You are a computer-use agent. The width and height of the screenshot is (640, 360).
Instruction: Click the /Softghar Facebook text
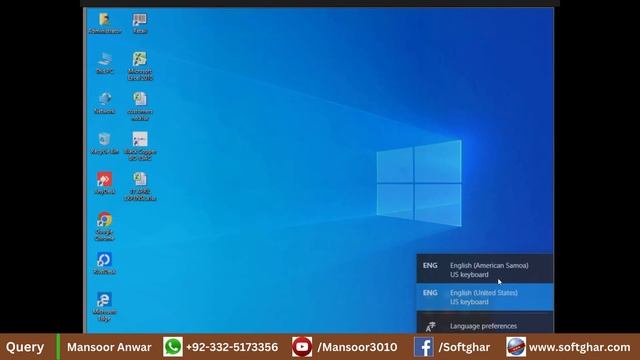click(464, 347)
